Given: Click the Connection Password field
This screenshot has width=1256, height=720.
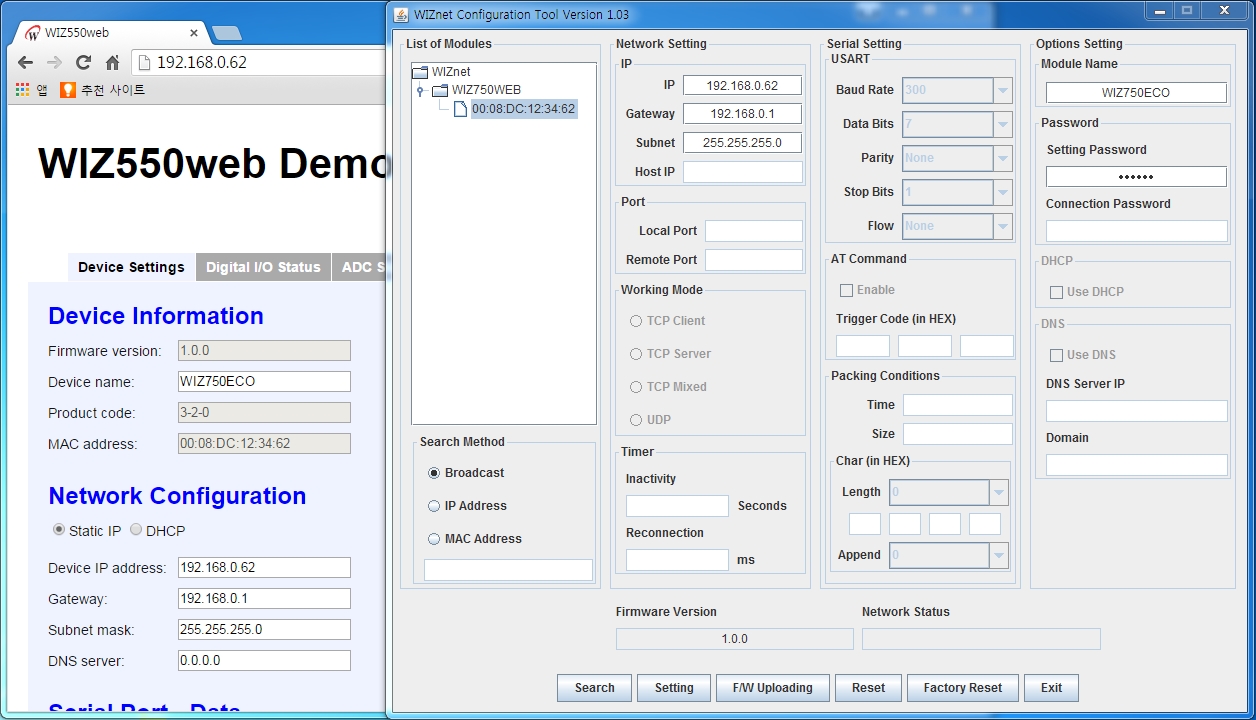Looking at the screenshot, I should click(x=1136, y=231).
